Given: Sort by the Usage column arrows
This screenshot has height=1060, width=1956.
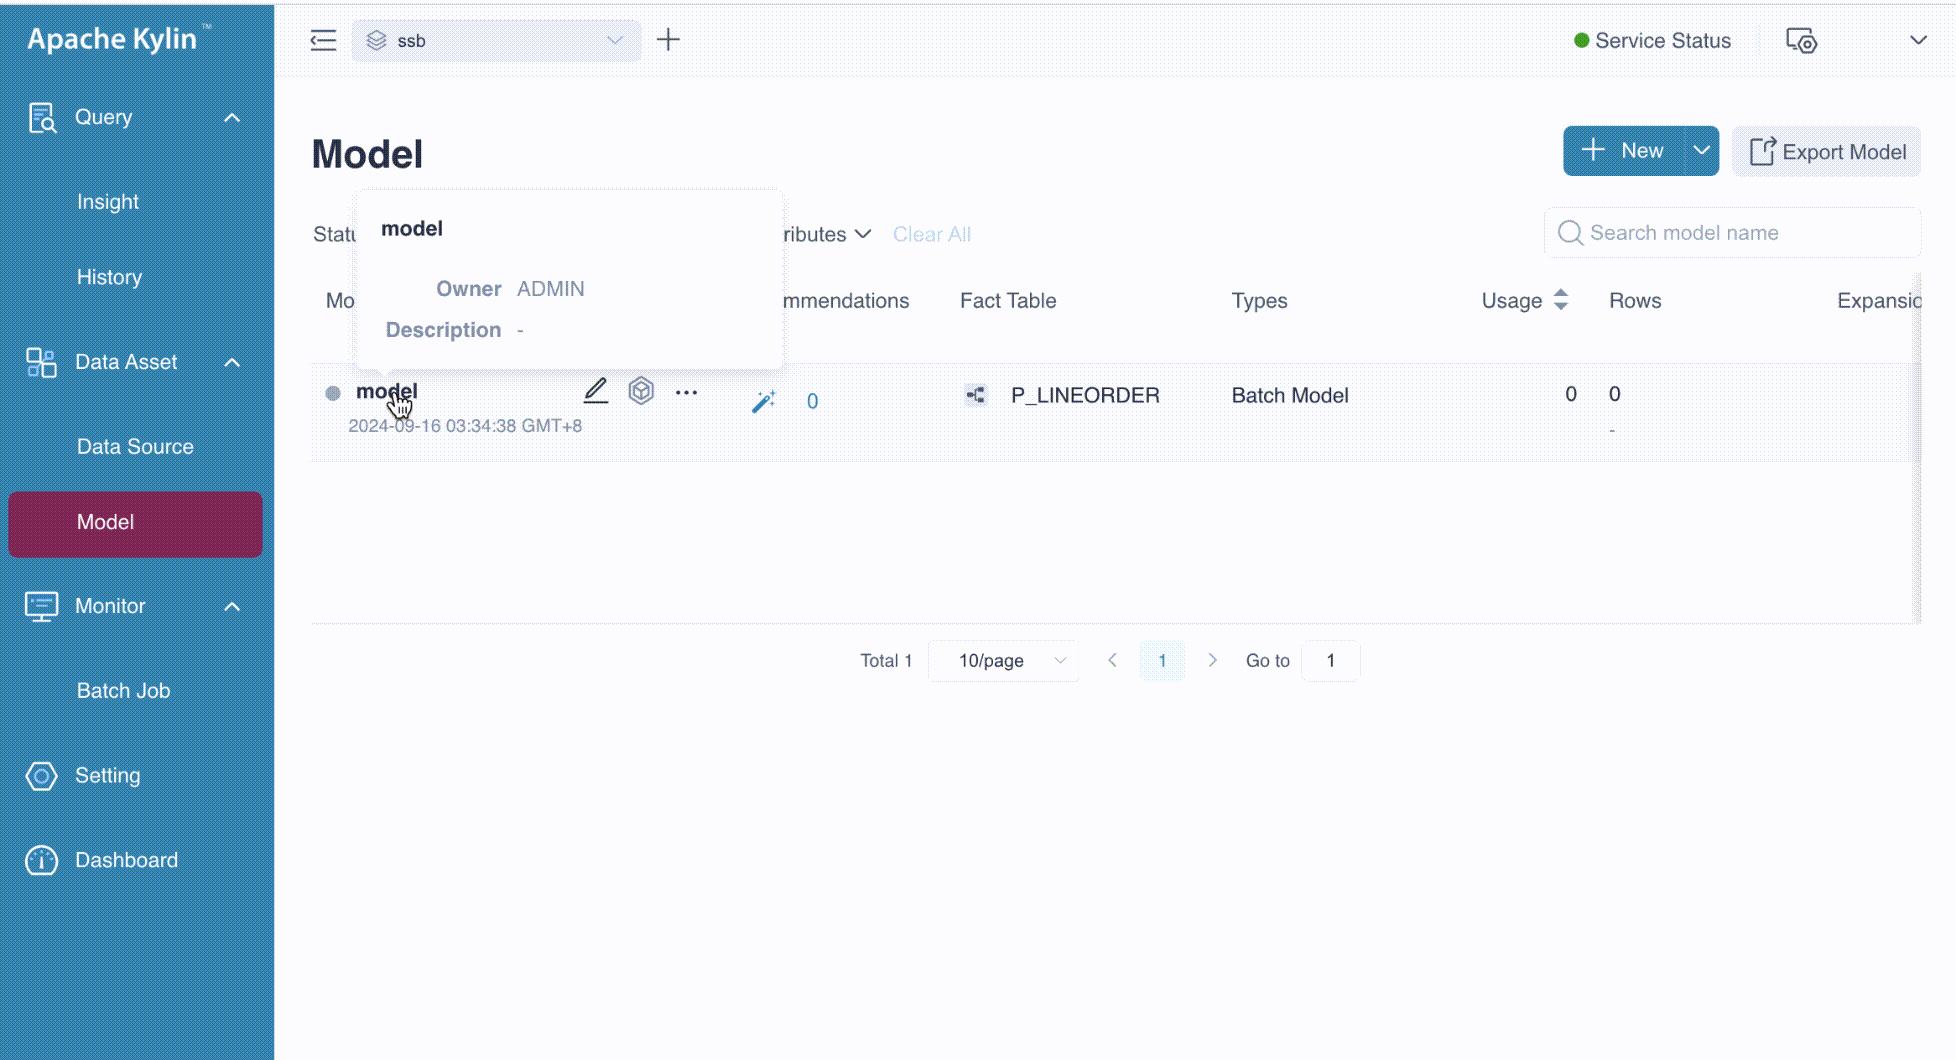Looking at the screenshot, I should coord(1560,300).
